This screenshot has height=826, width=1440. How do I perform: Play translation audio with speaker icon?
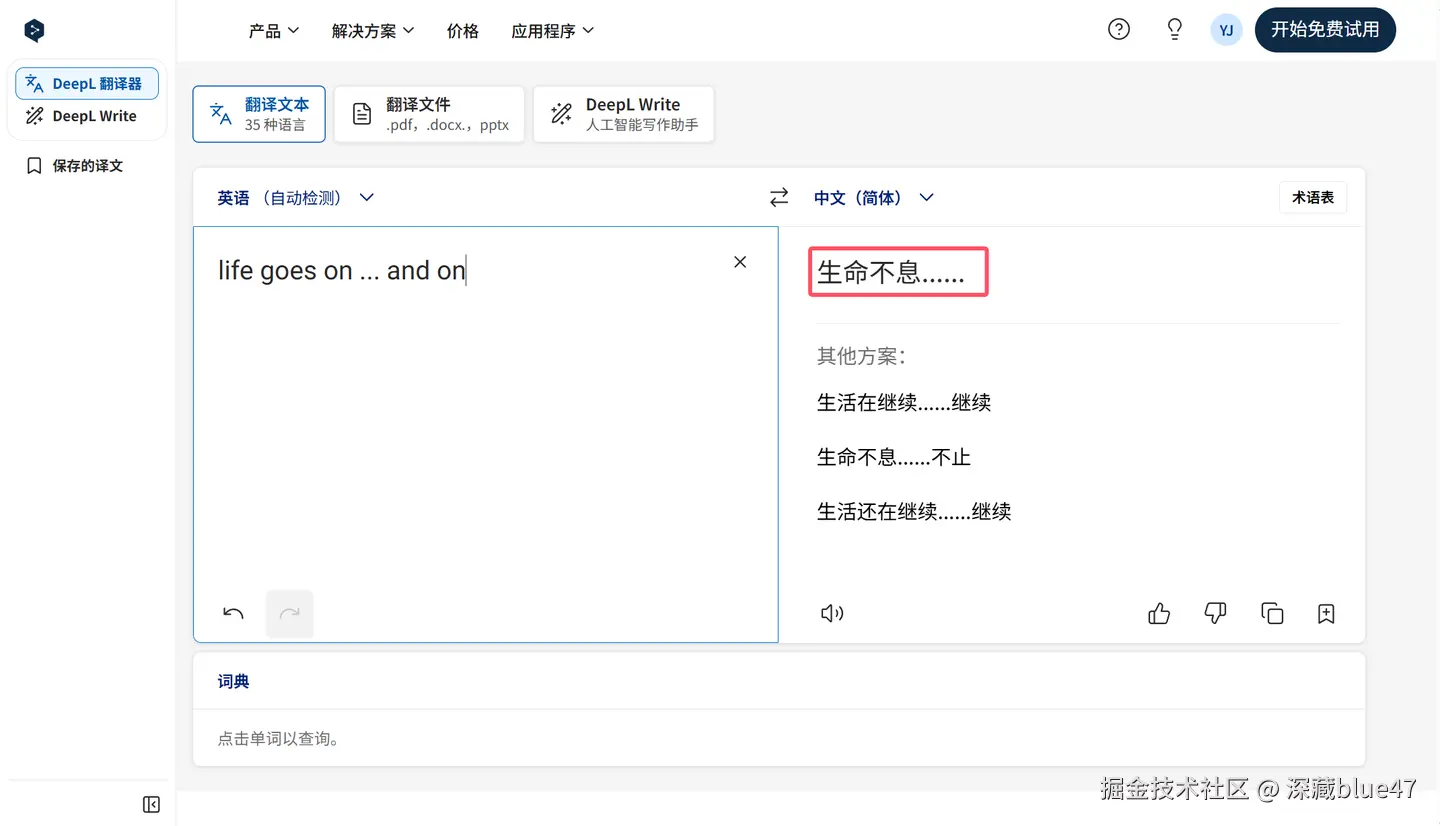point(832,613)
